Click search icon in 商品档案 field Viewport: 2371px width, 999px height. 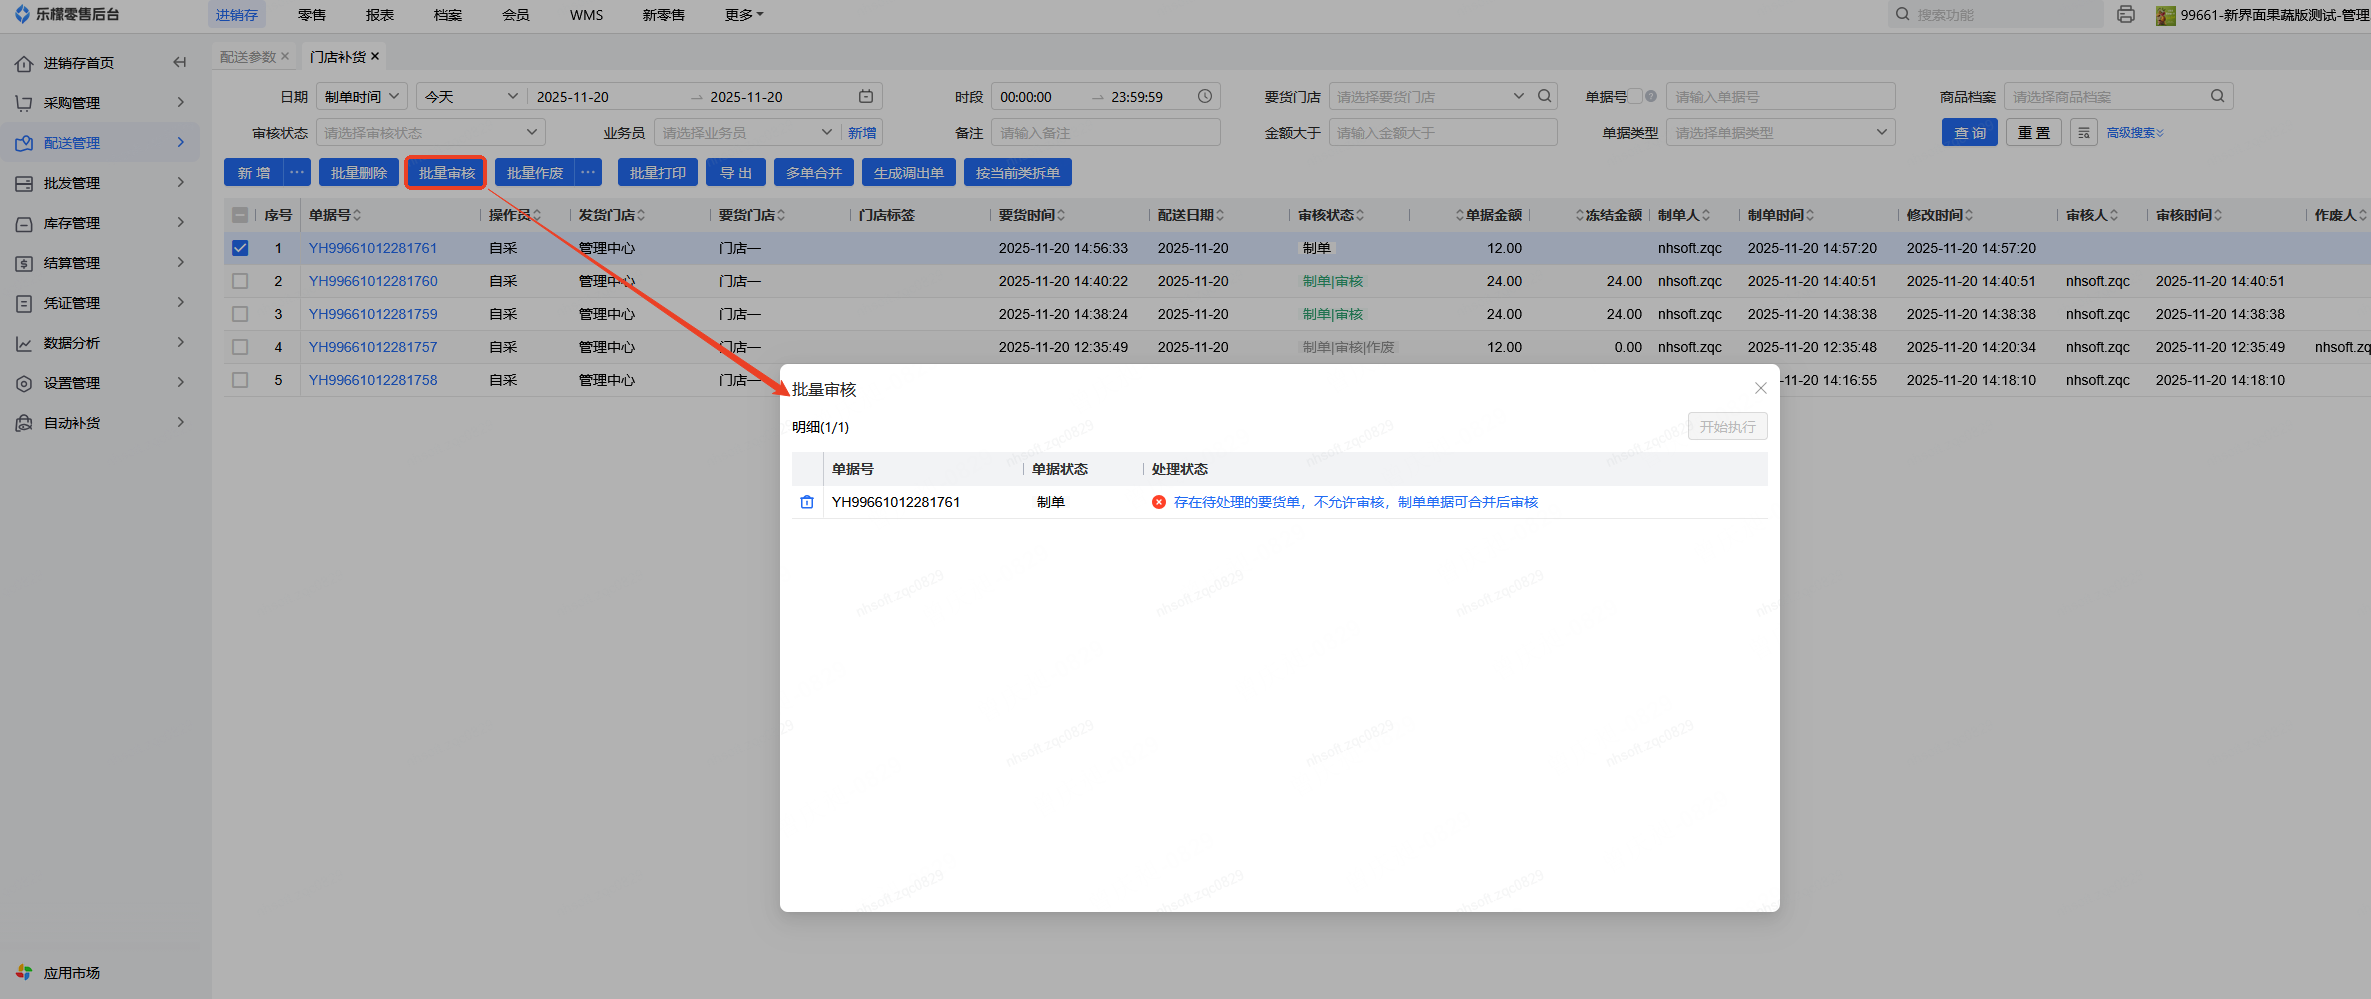click(x=2218, y=96)
